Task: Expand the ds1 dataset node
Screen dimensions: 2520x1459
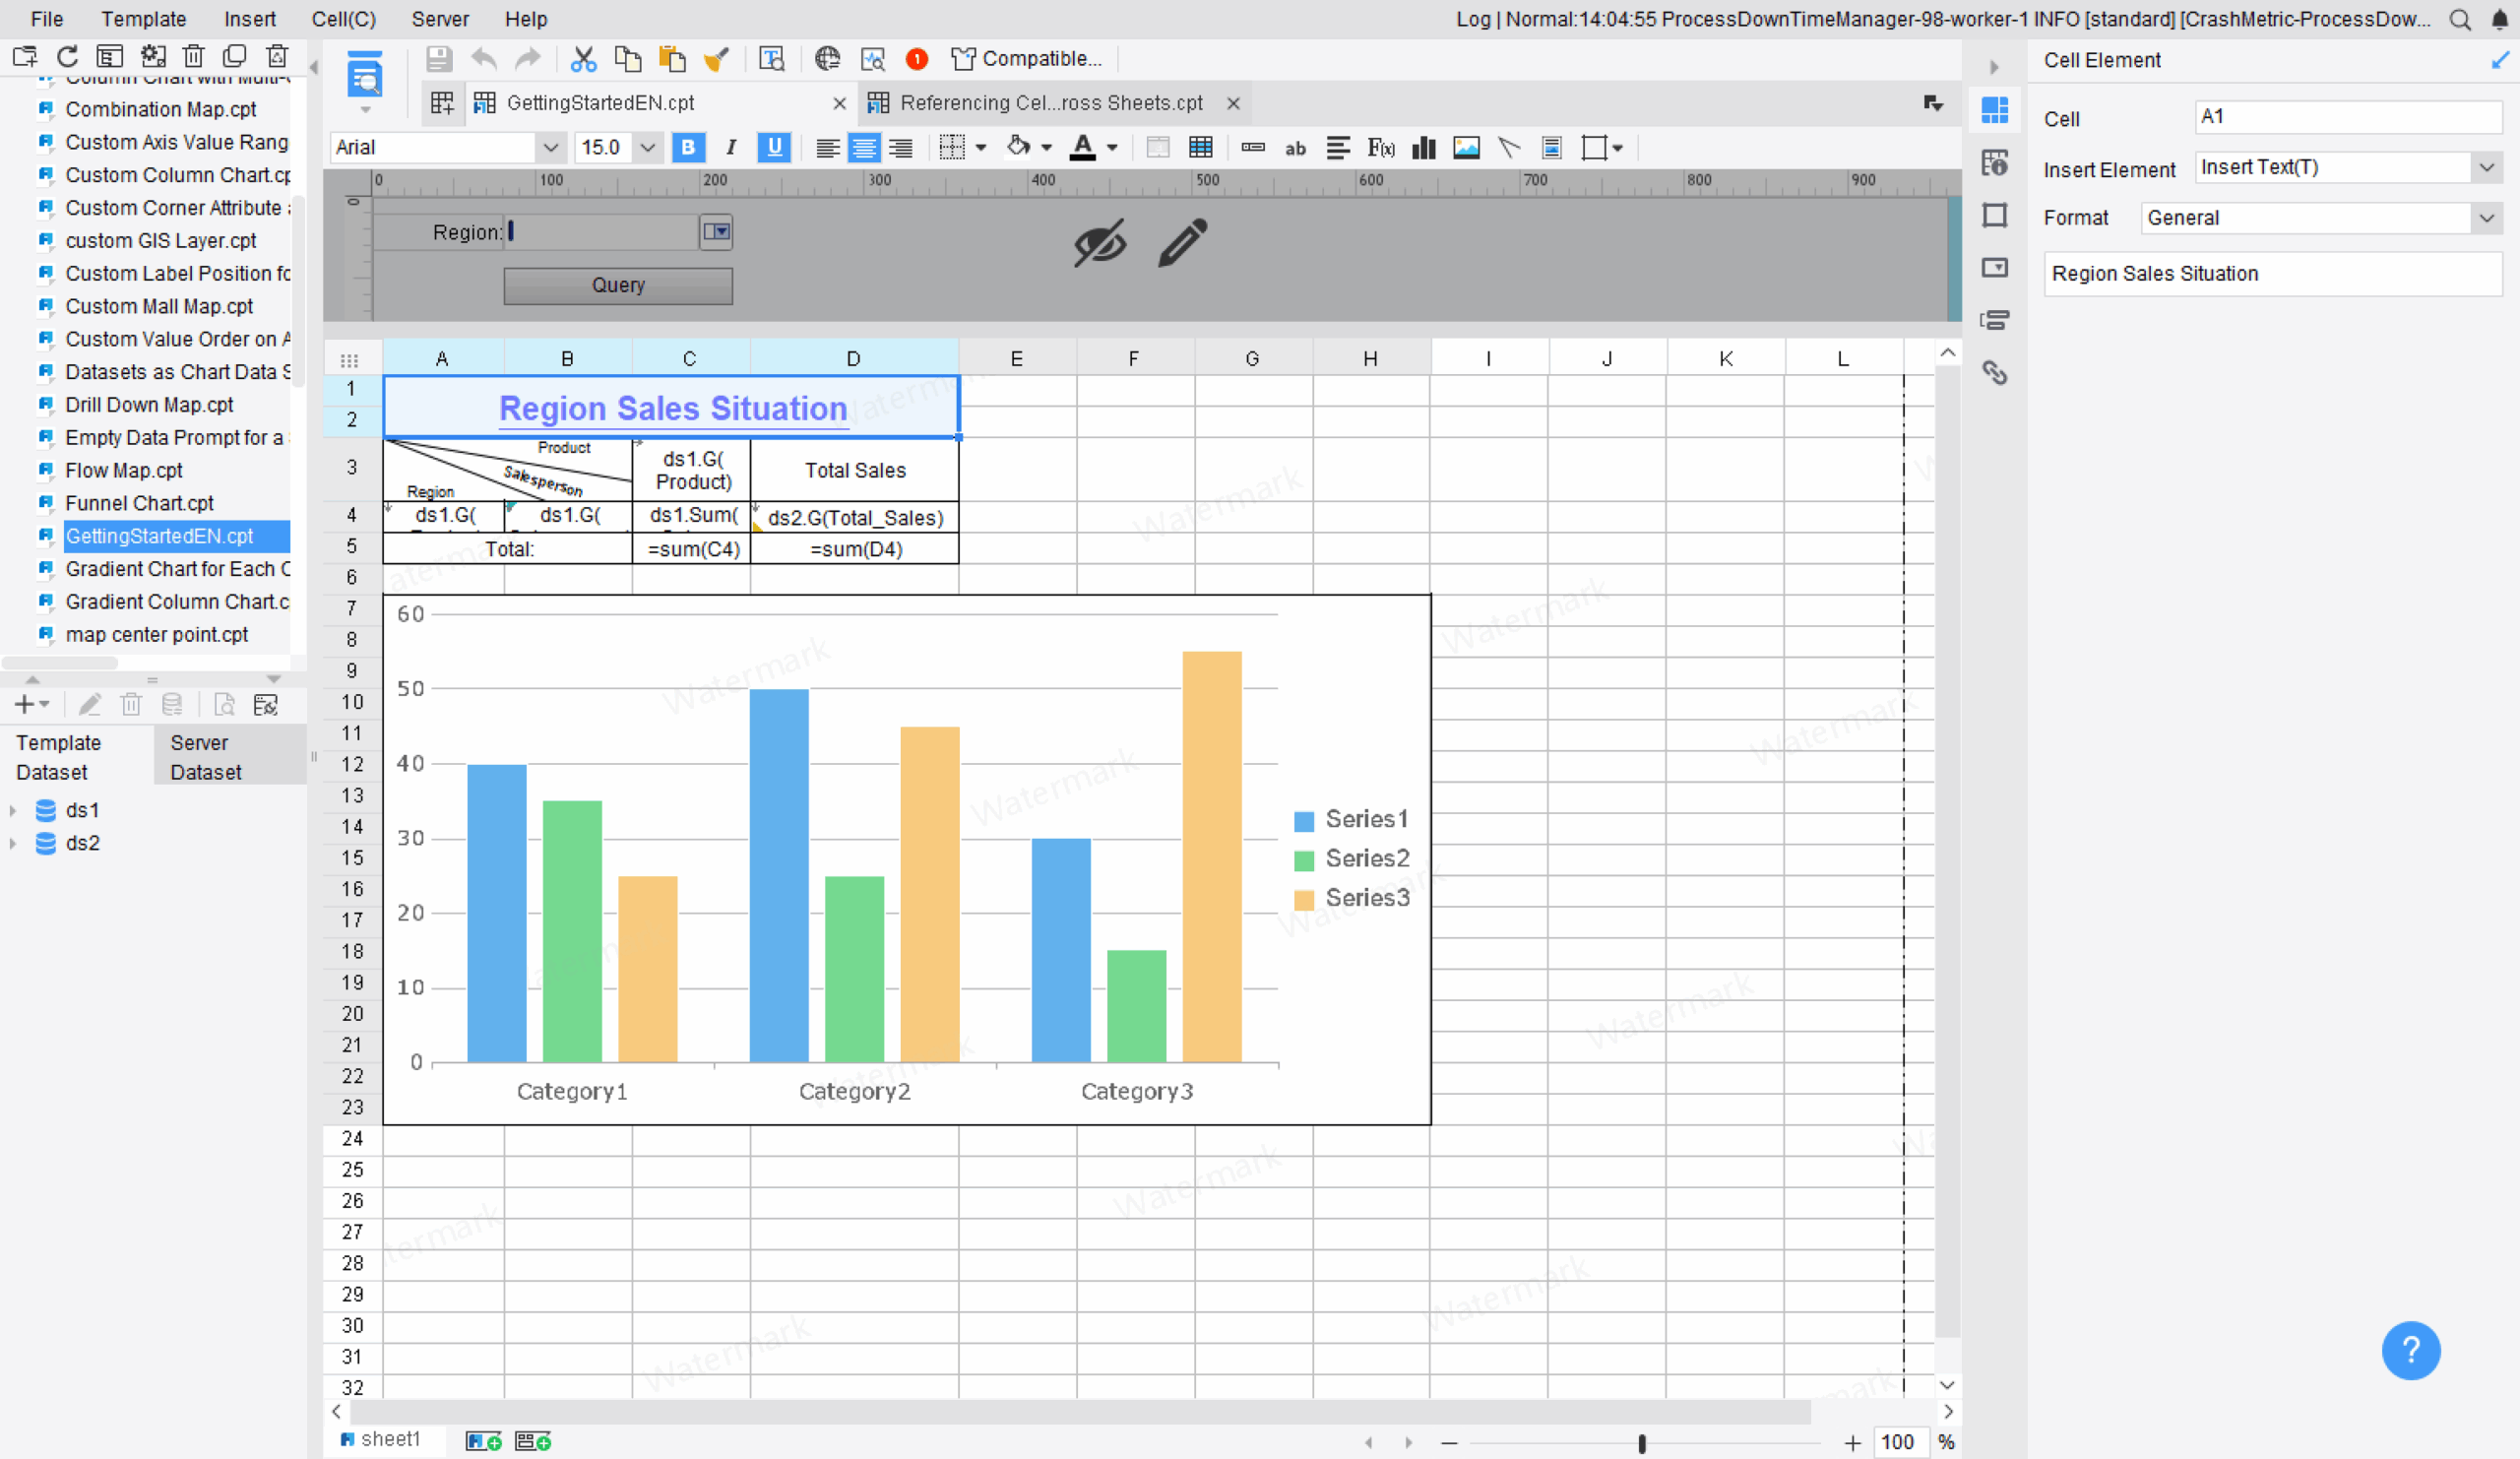Action: 13,811
